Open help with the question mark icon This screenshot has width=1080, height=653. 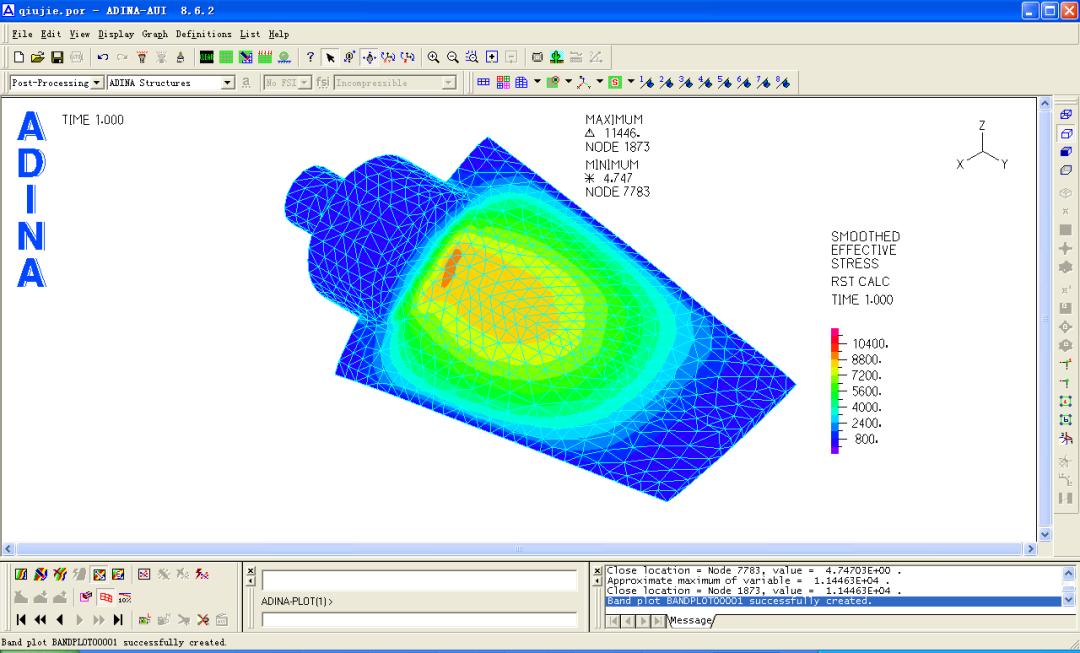pos(310,58)
